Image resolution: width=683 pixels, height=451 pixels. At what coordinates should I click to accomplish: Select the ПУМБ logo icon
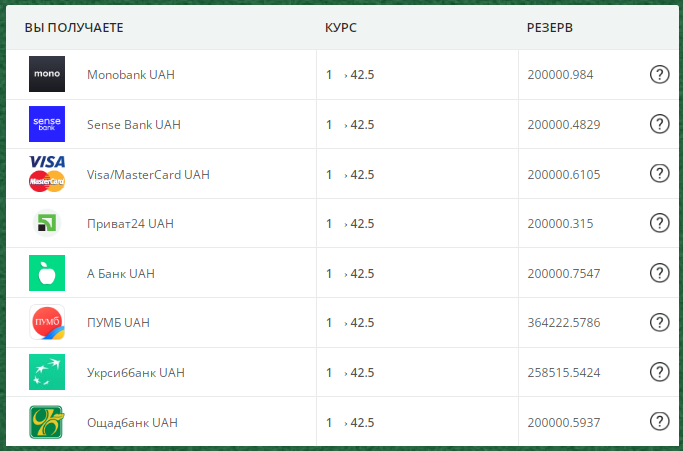tap(47, 322)
